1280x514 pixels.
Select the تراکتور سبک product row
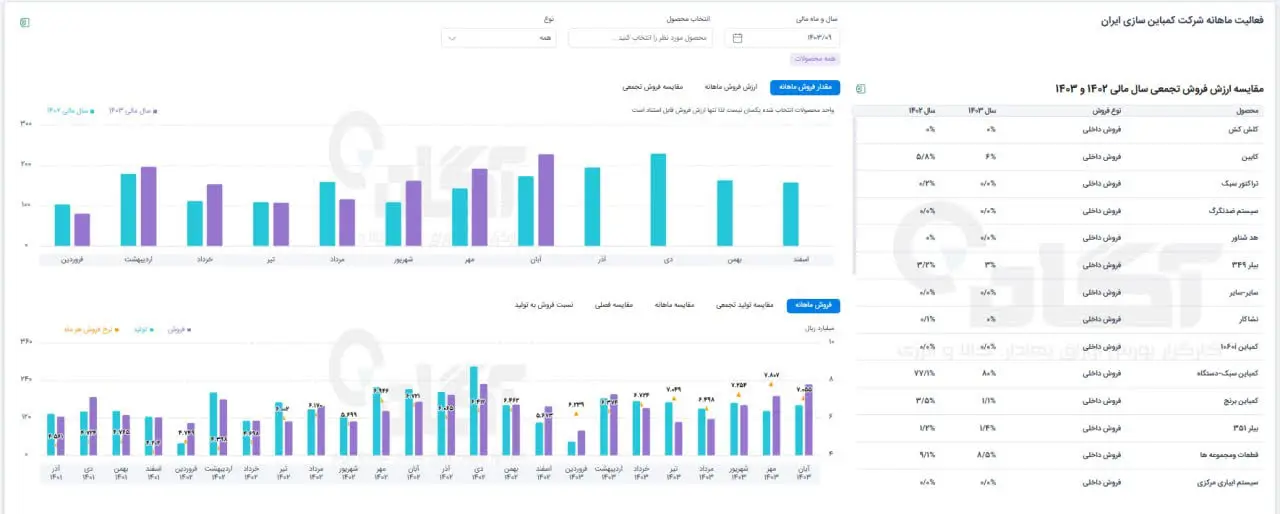click(x=1060, y=184)
